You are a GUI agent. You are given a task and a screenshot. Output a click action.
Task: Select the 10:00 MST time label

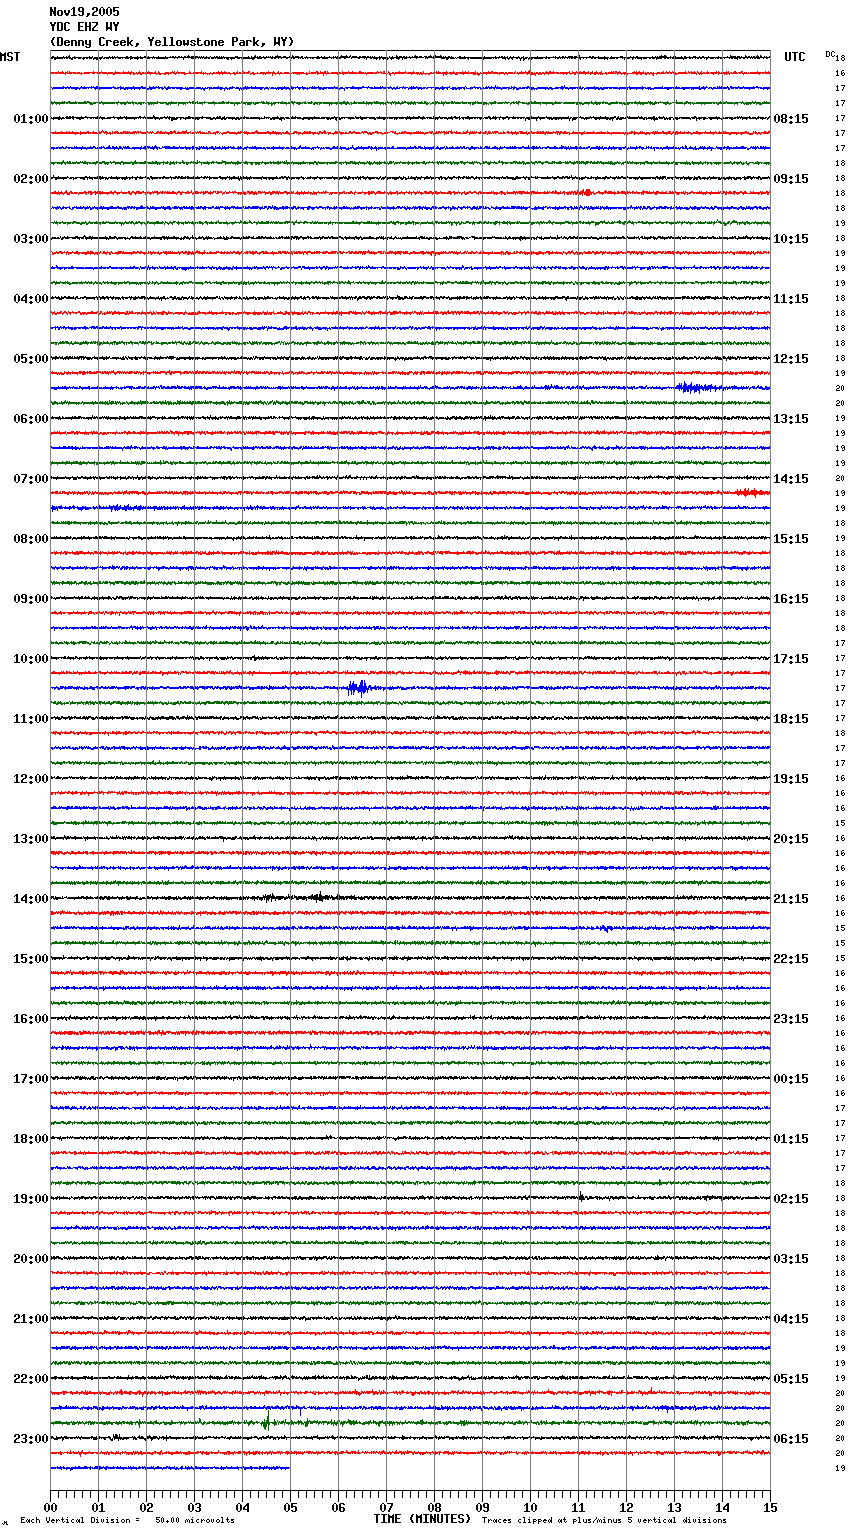coord(30,659)
